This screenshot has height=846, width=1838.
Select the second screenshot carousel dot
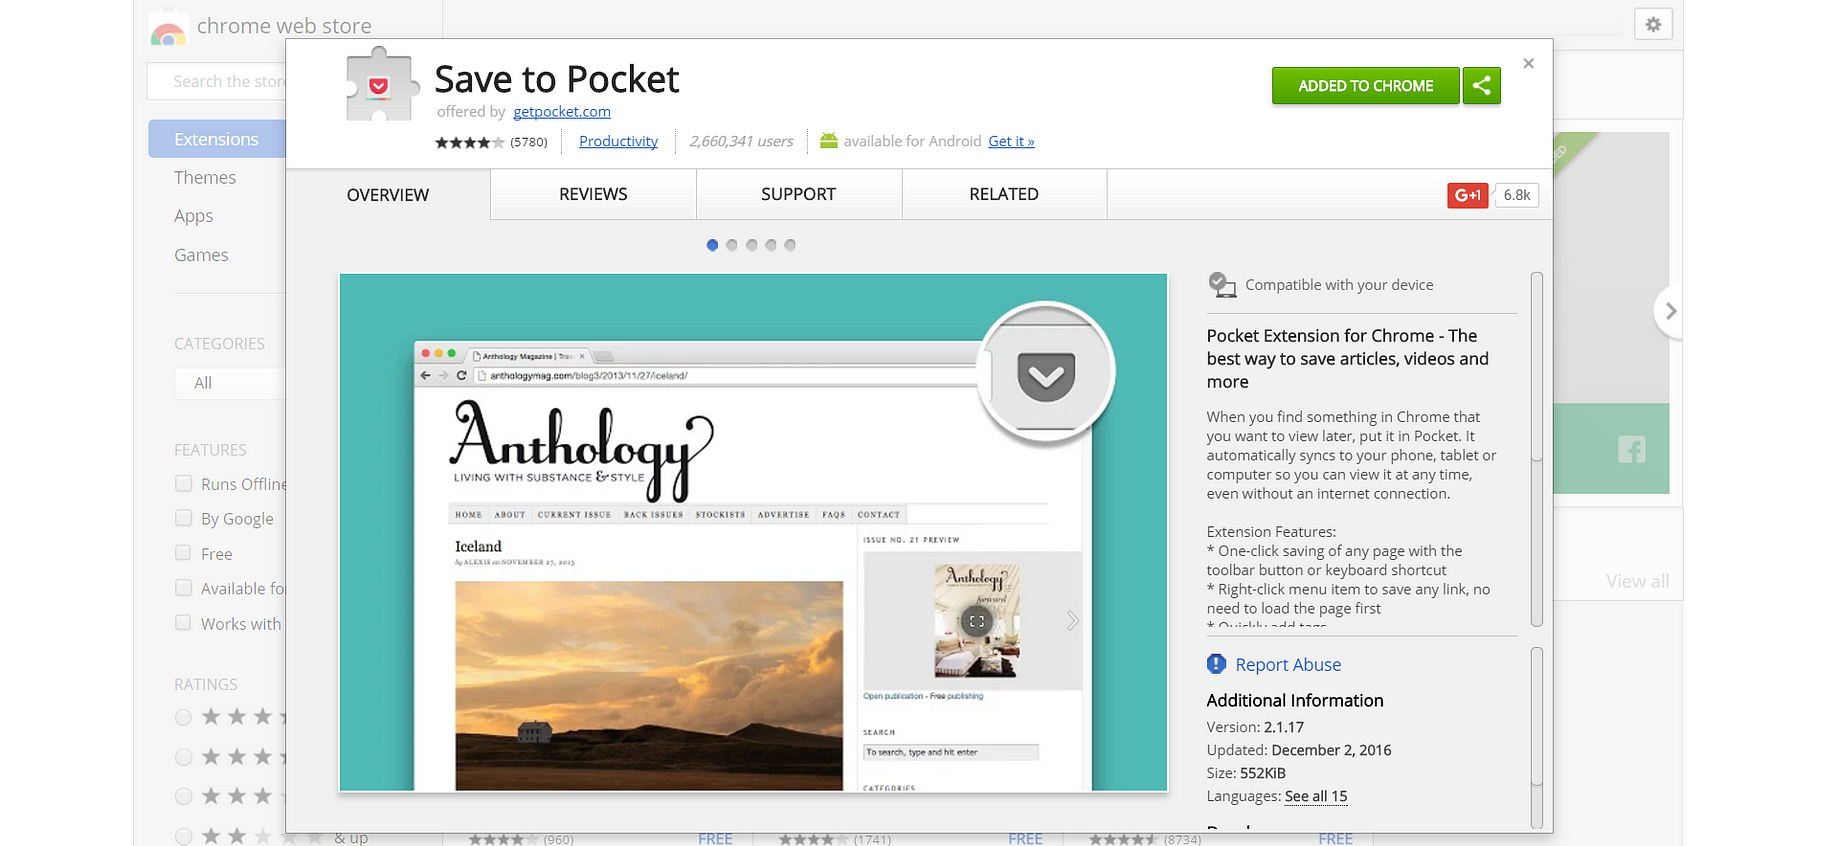(x=732, y=245)
